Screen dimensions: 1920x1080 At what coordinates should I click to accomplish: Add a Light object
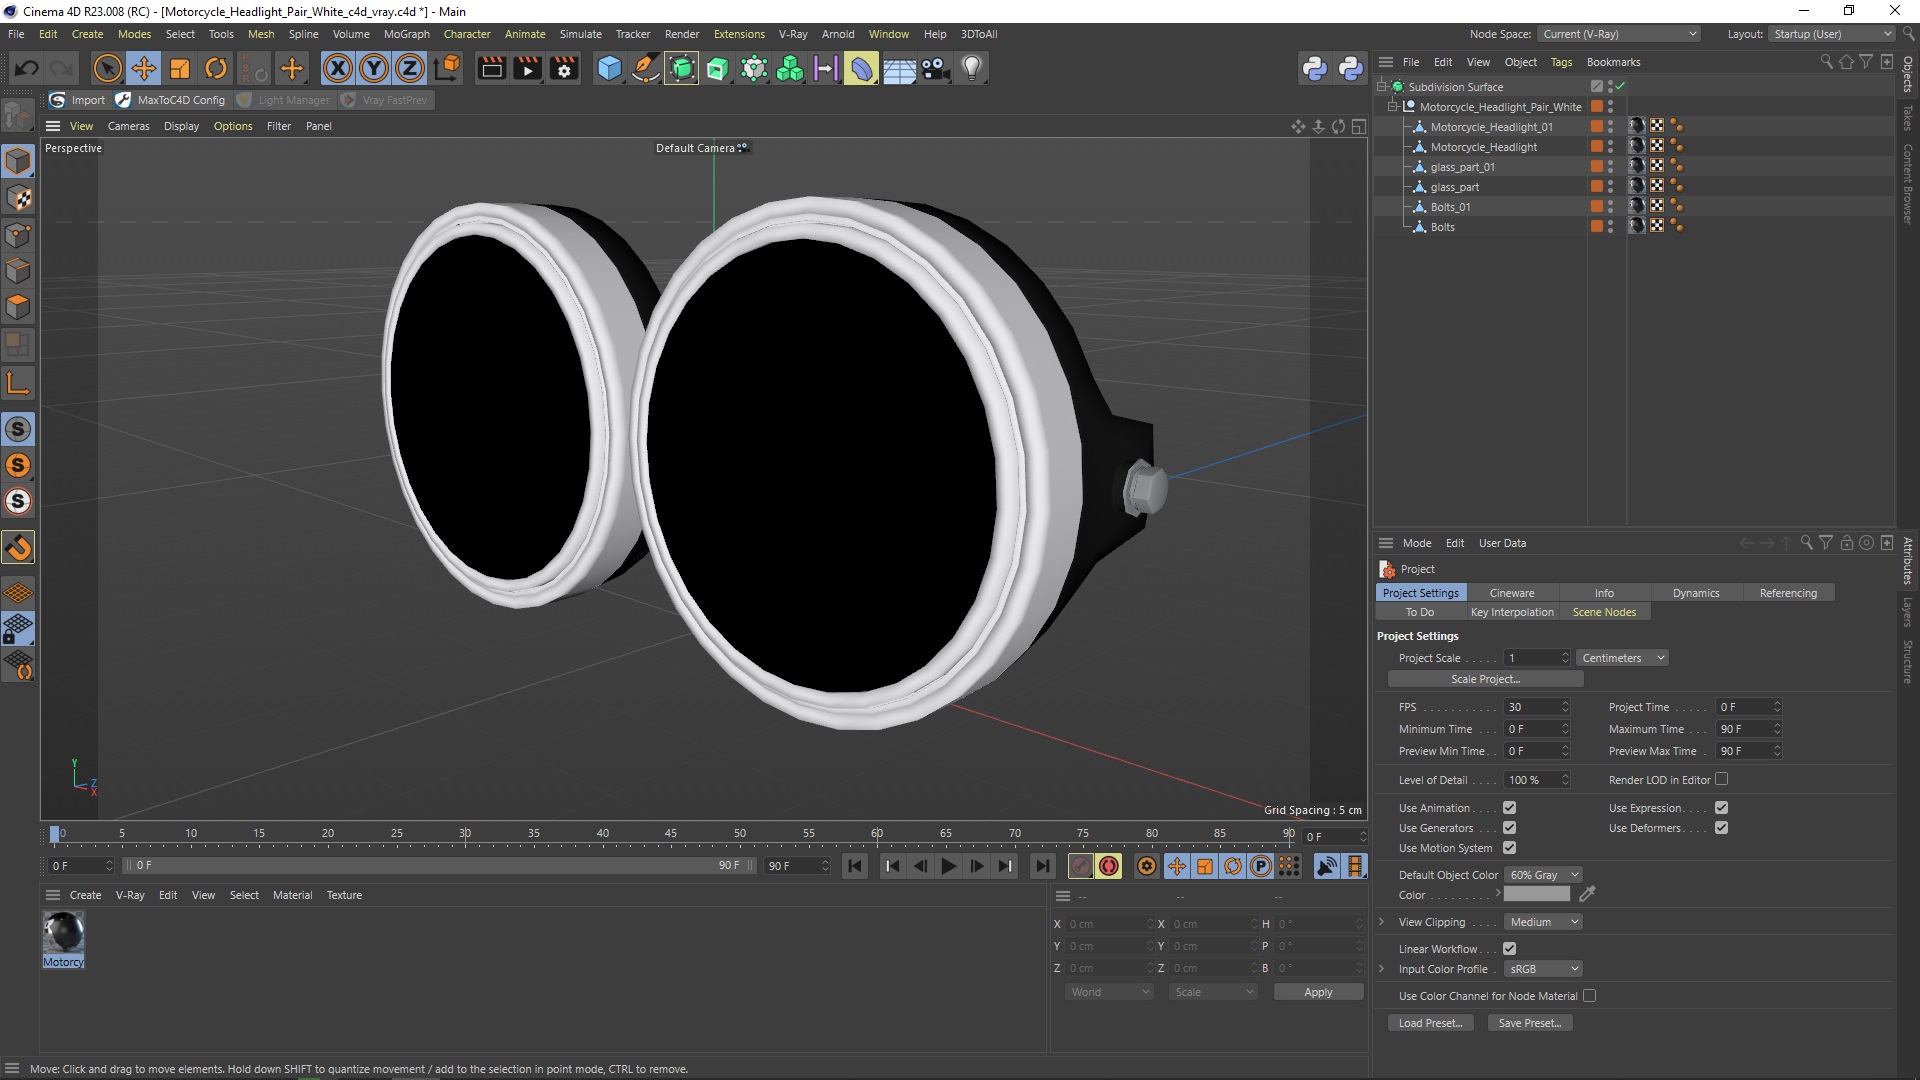(972, 68)
